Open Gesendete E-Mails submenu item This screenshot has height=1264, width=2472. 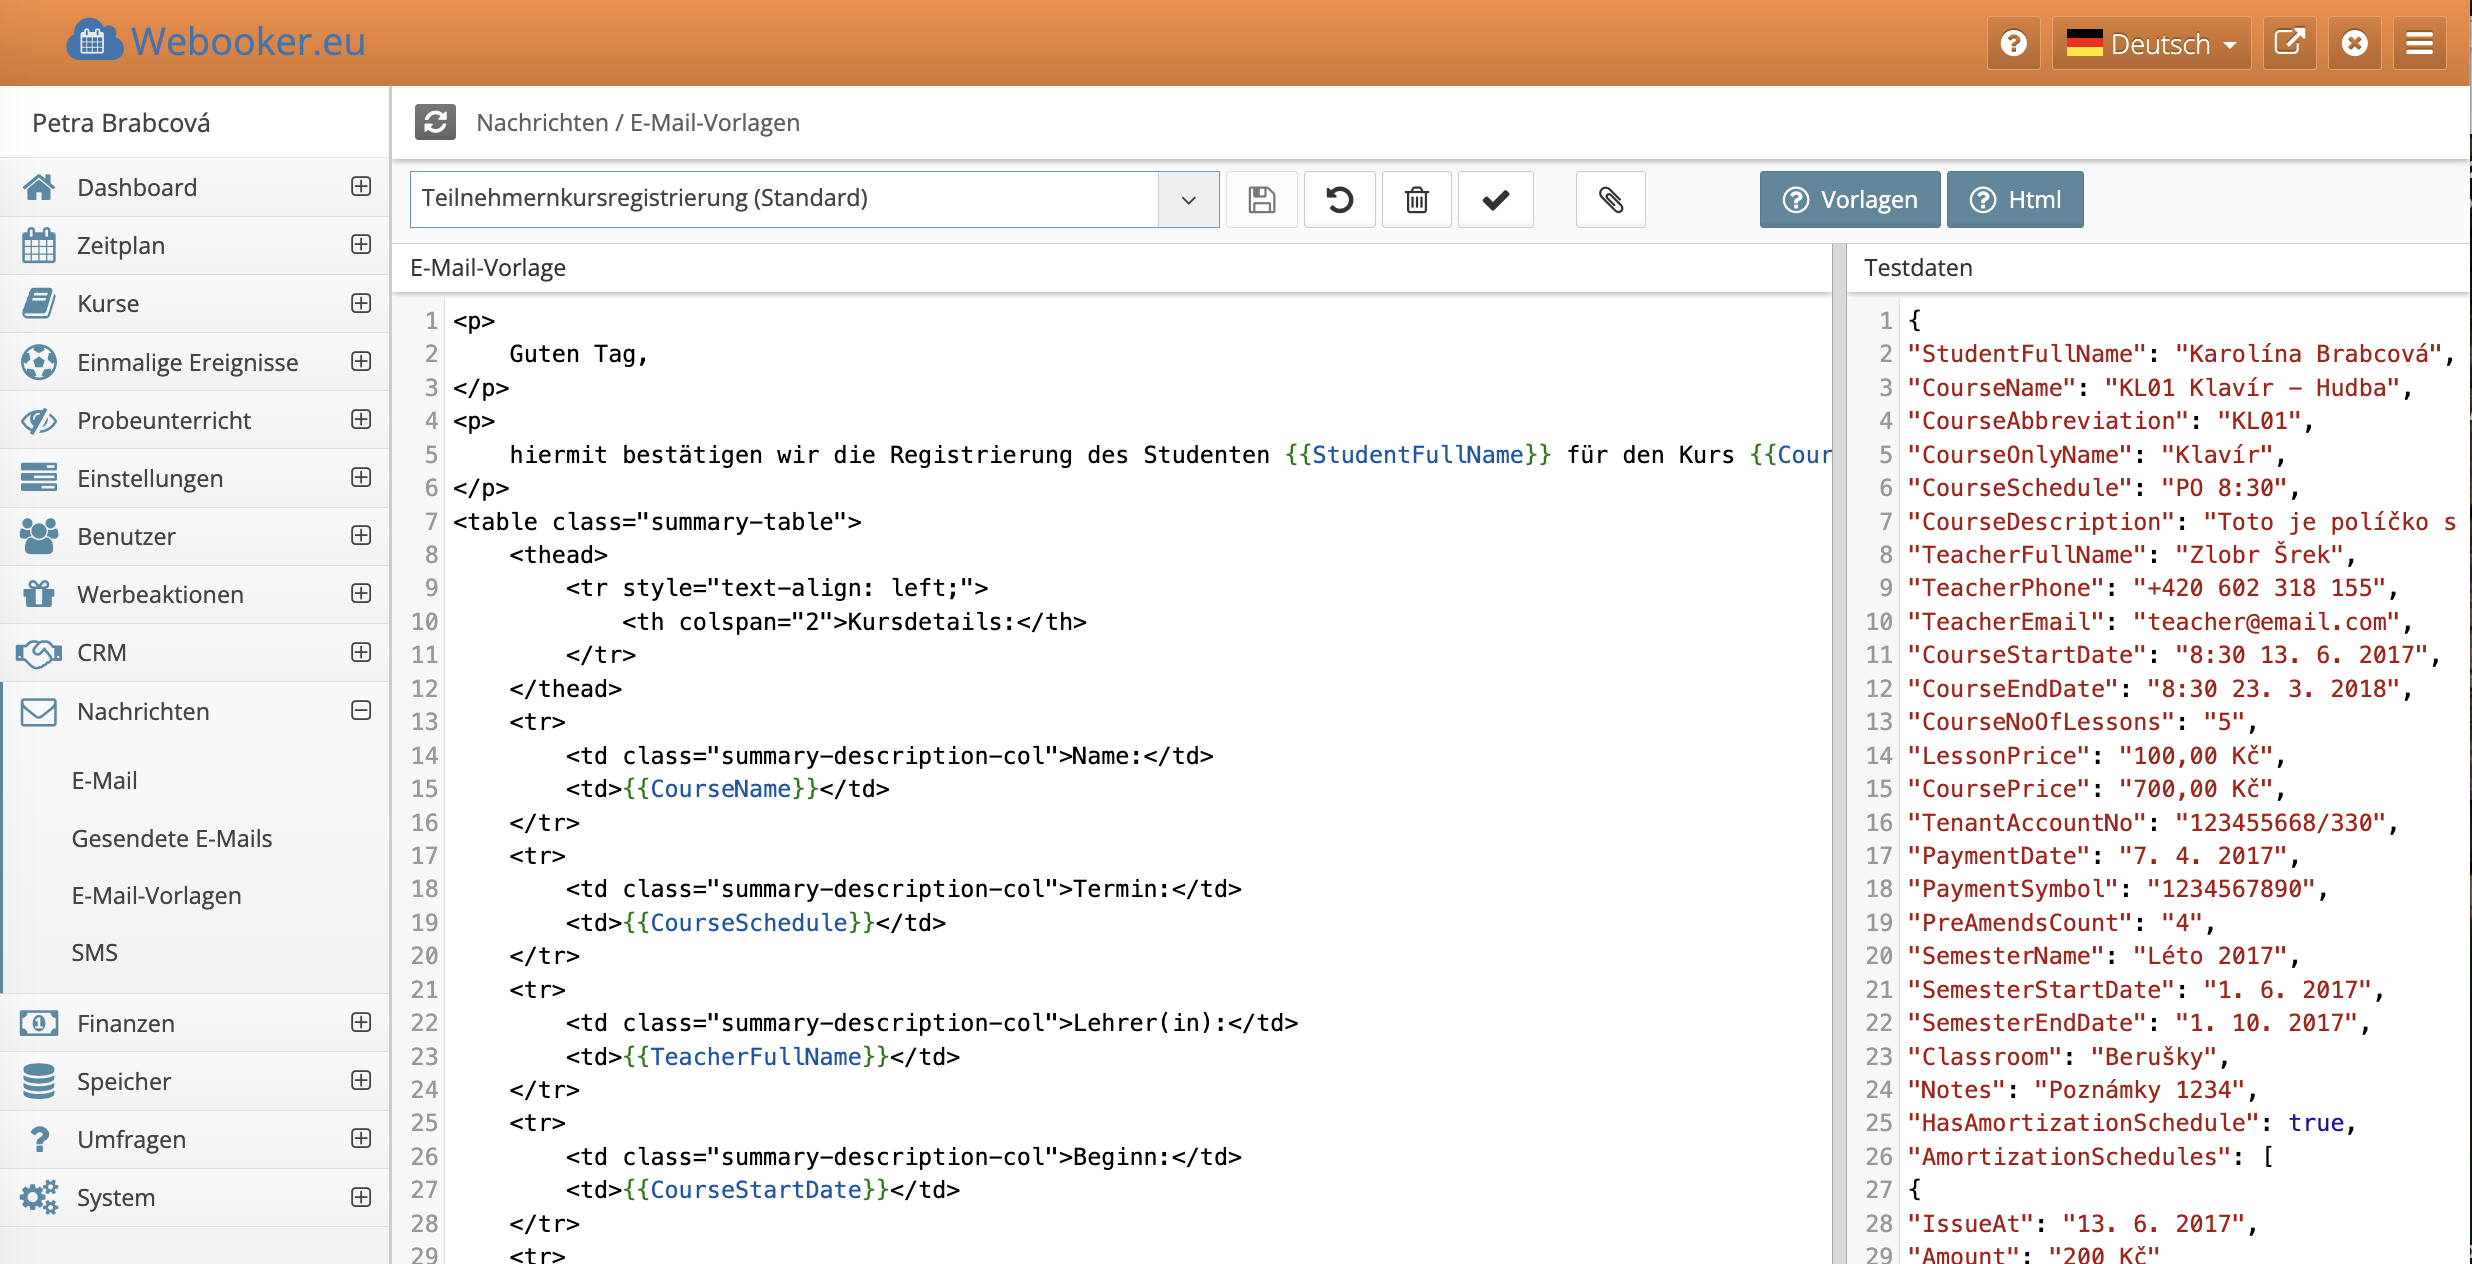tap(172, 838)
